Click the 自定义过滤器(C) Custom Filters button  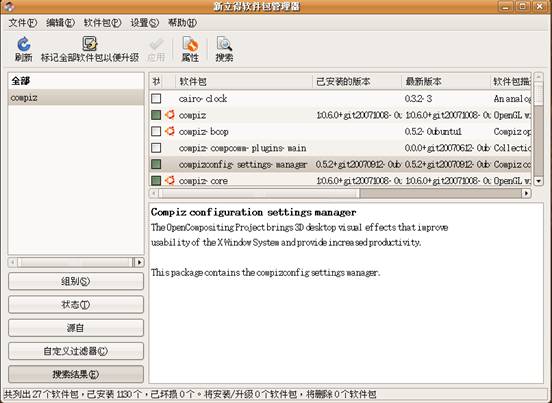pos(76,351)
